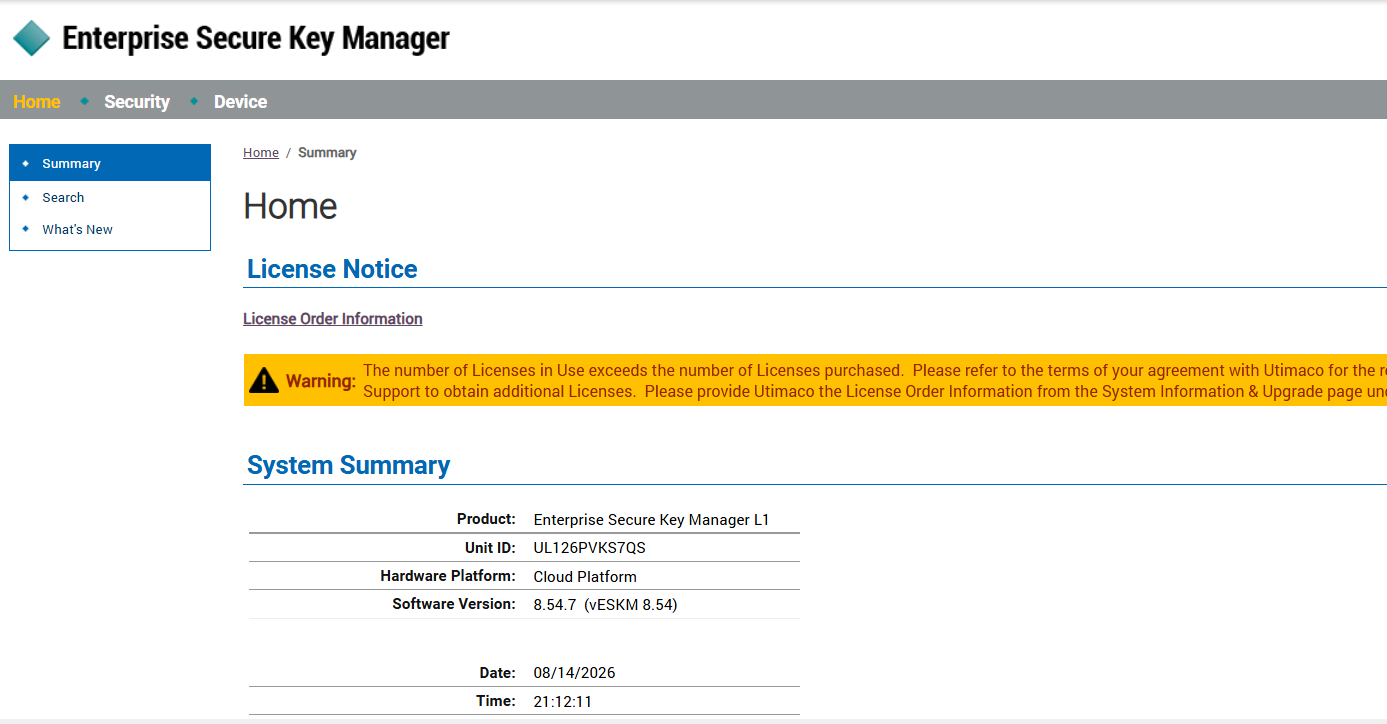This screenshot has width=1387, height=724.
Task: Open the Security navigation tab
Action: pyautogui.click(x=137, y=102)
